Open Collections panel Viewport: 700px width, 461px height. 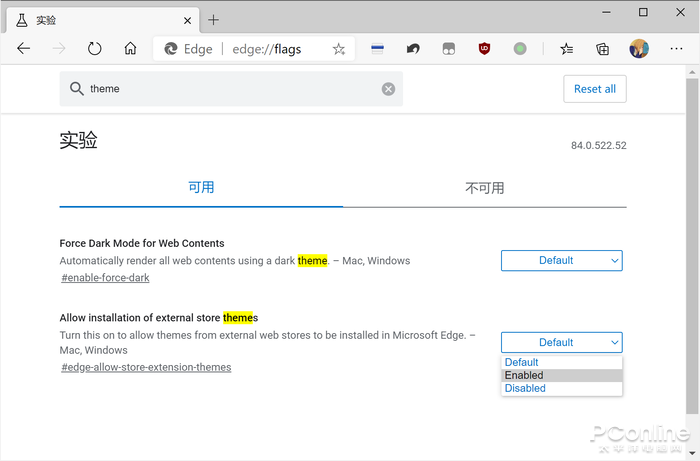(x=603, y=49)
